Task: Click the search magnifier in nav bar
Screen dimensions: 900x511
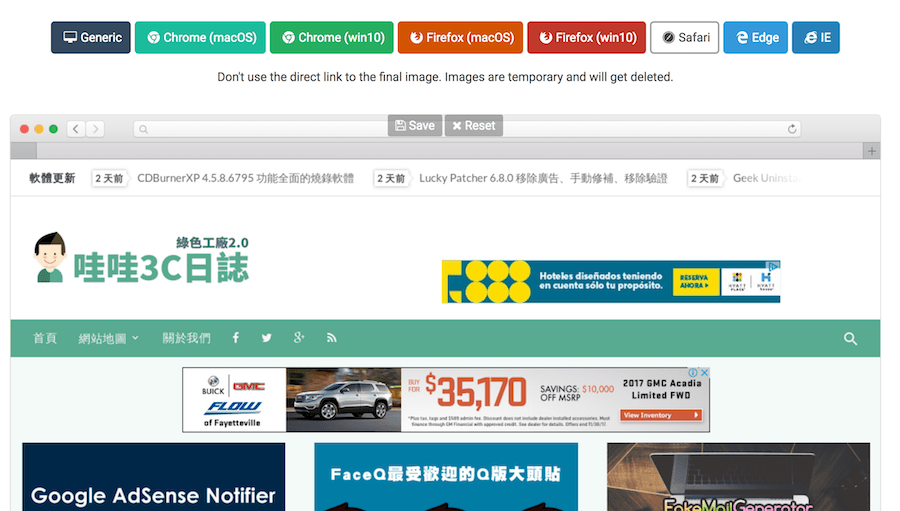Action: coord(850,339)
